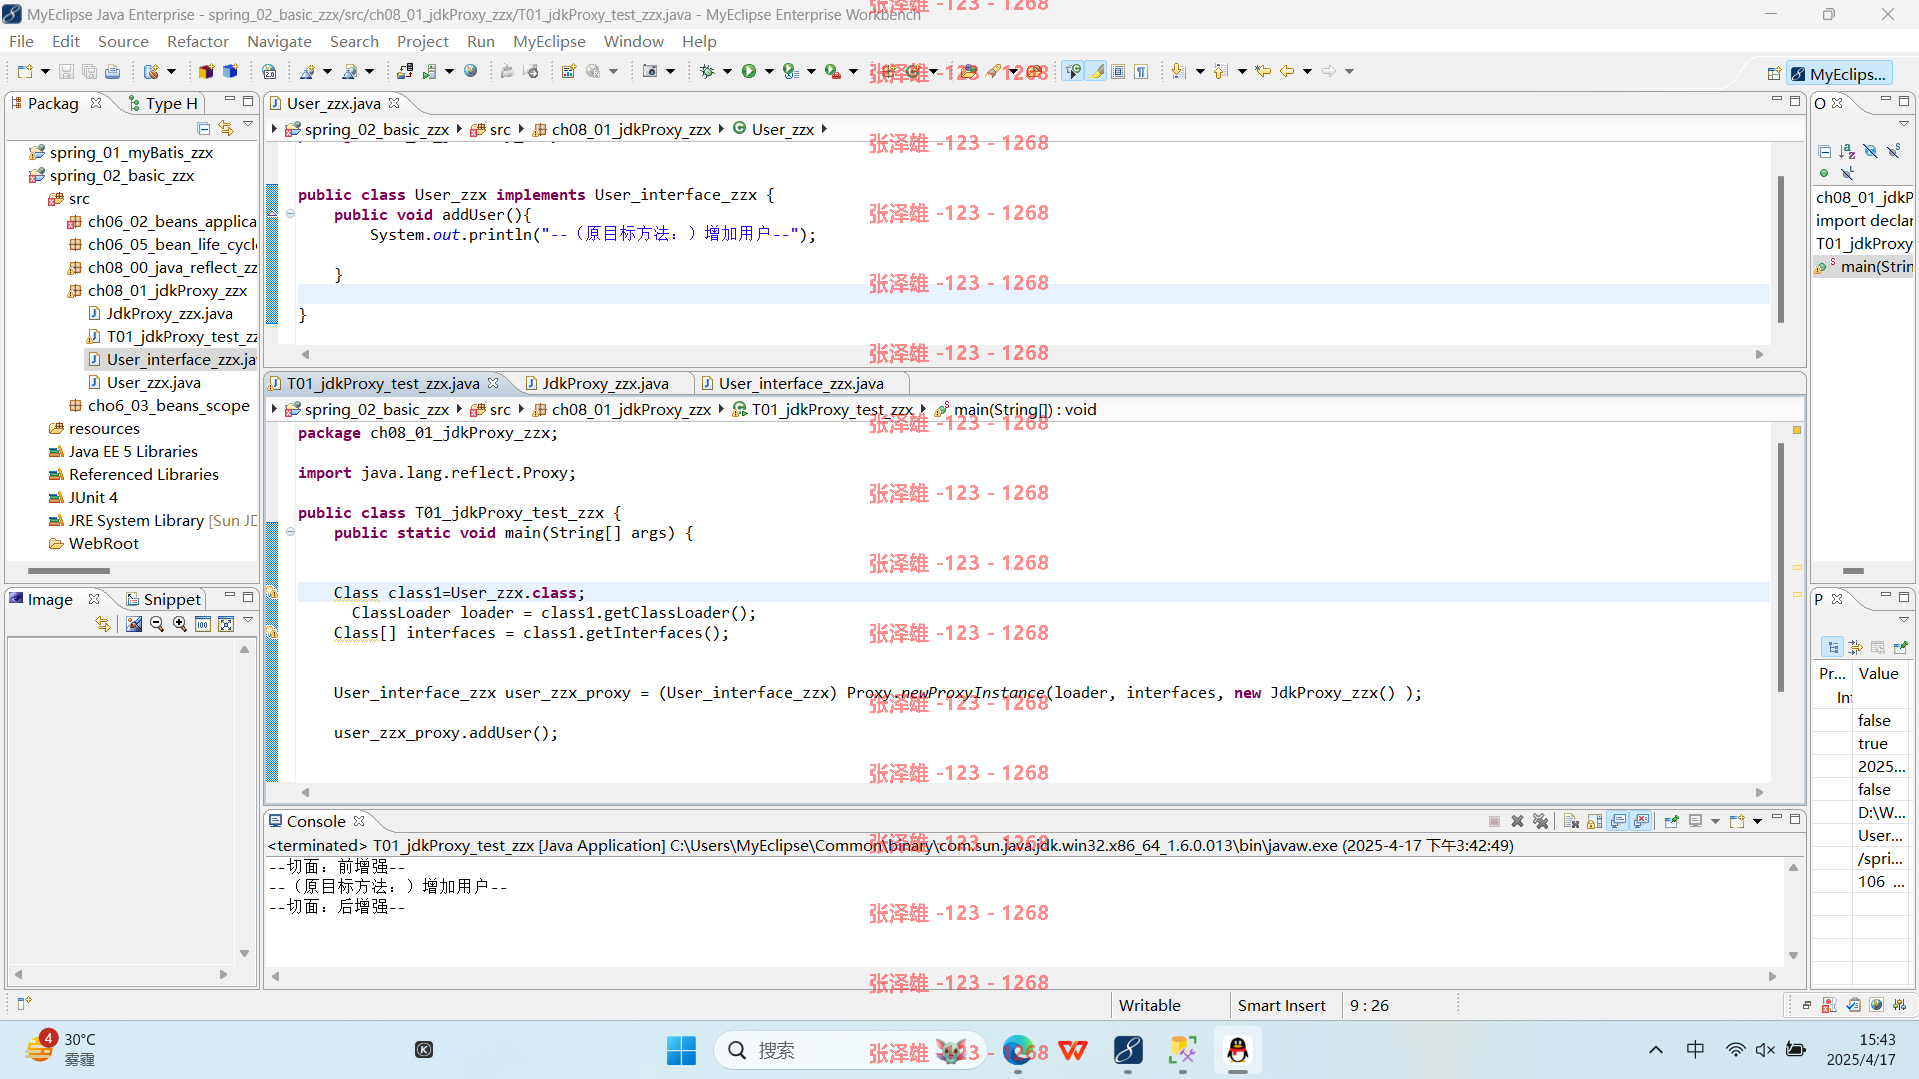
Task: Click the Debug bug toolbar icon
Action: tap(707, 71)
